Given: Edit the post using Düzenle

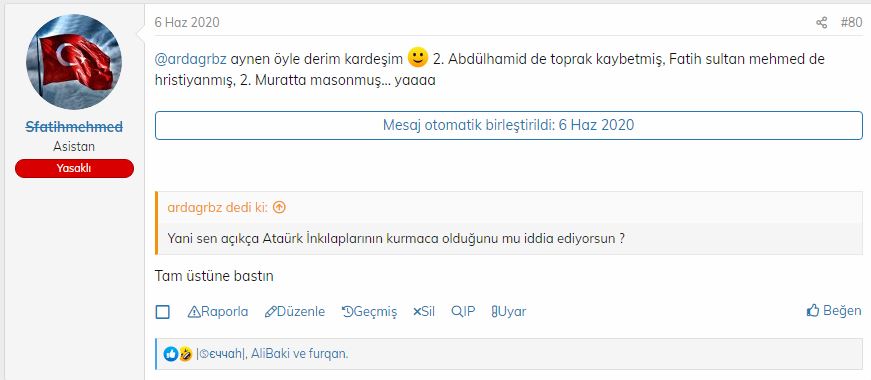Looking at the screenshot, I should point(295,312).
